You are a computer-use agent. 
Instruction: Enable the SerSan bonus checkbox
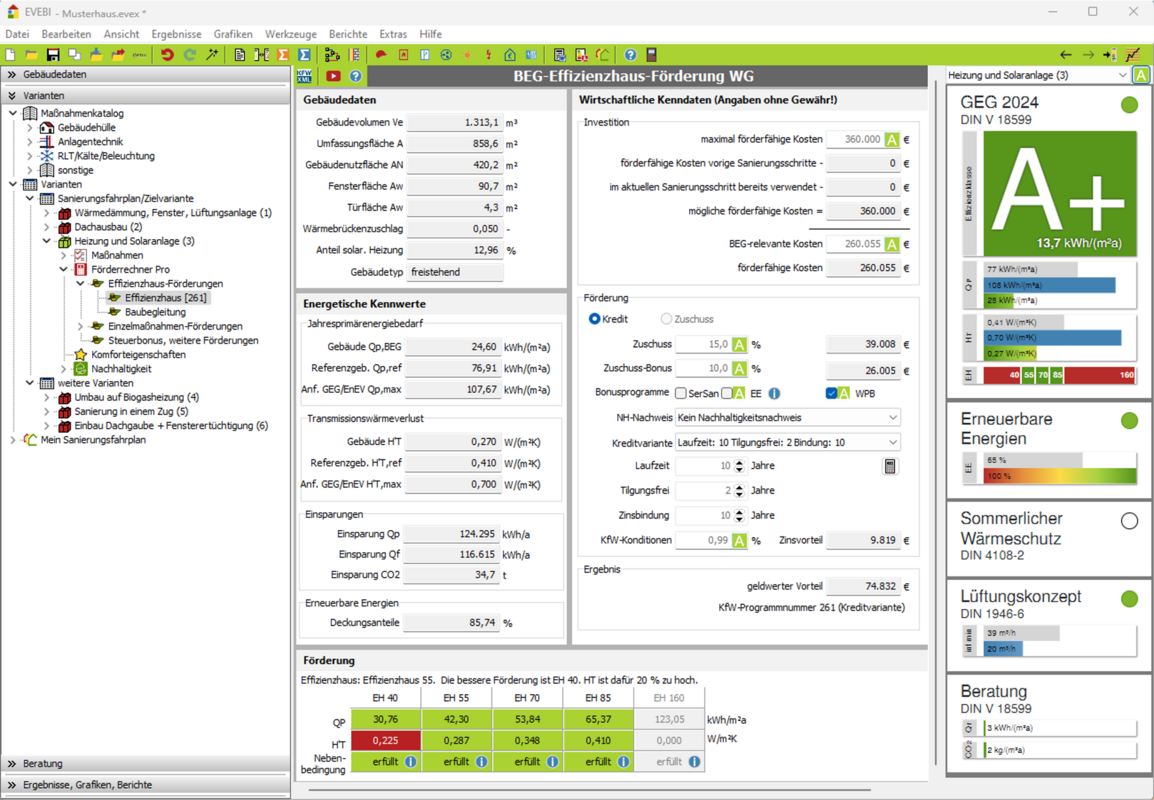tap(681, 394)
